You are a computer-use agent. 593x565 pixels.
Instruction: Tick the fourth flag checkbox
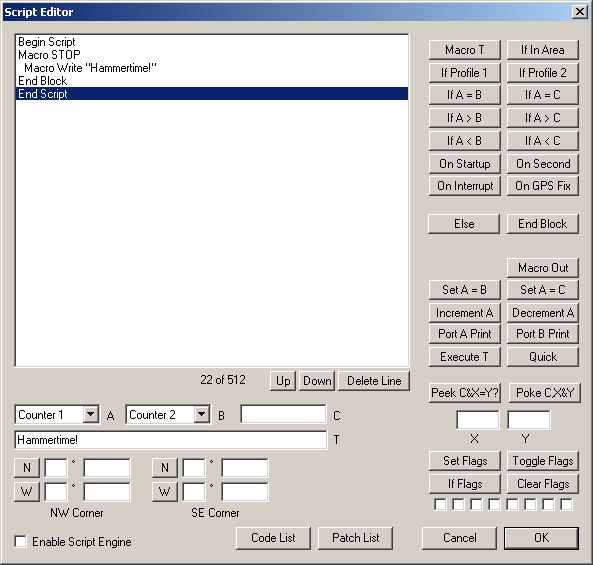point(494,504)
